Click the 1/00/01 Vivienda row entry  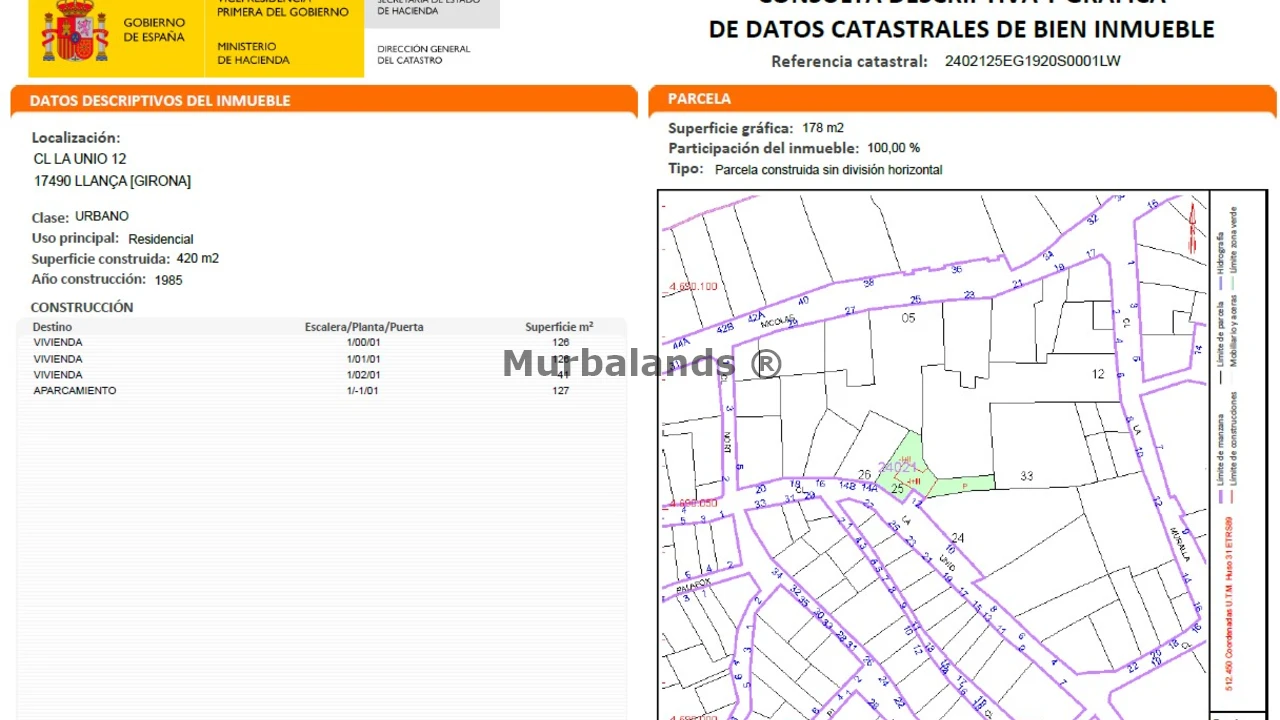coord(363,343)
